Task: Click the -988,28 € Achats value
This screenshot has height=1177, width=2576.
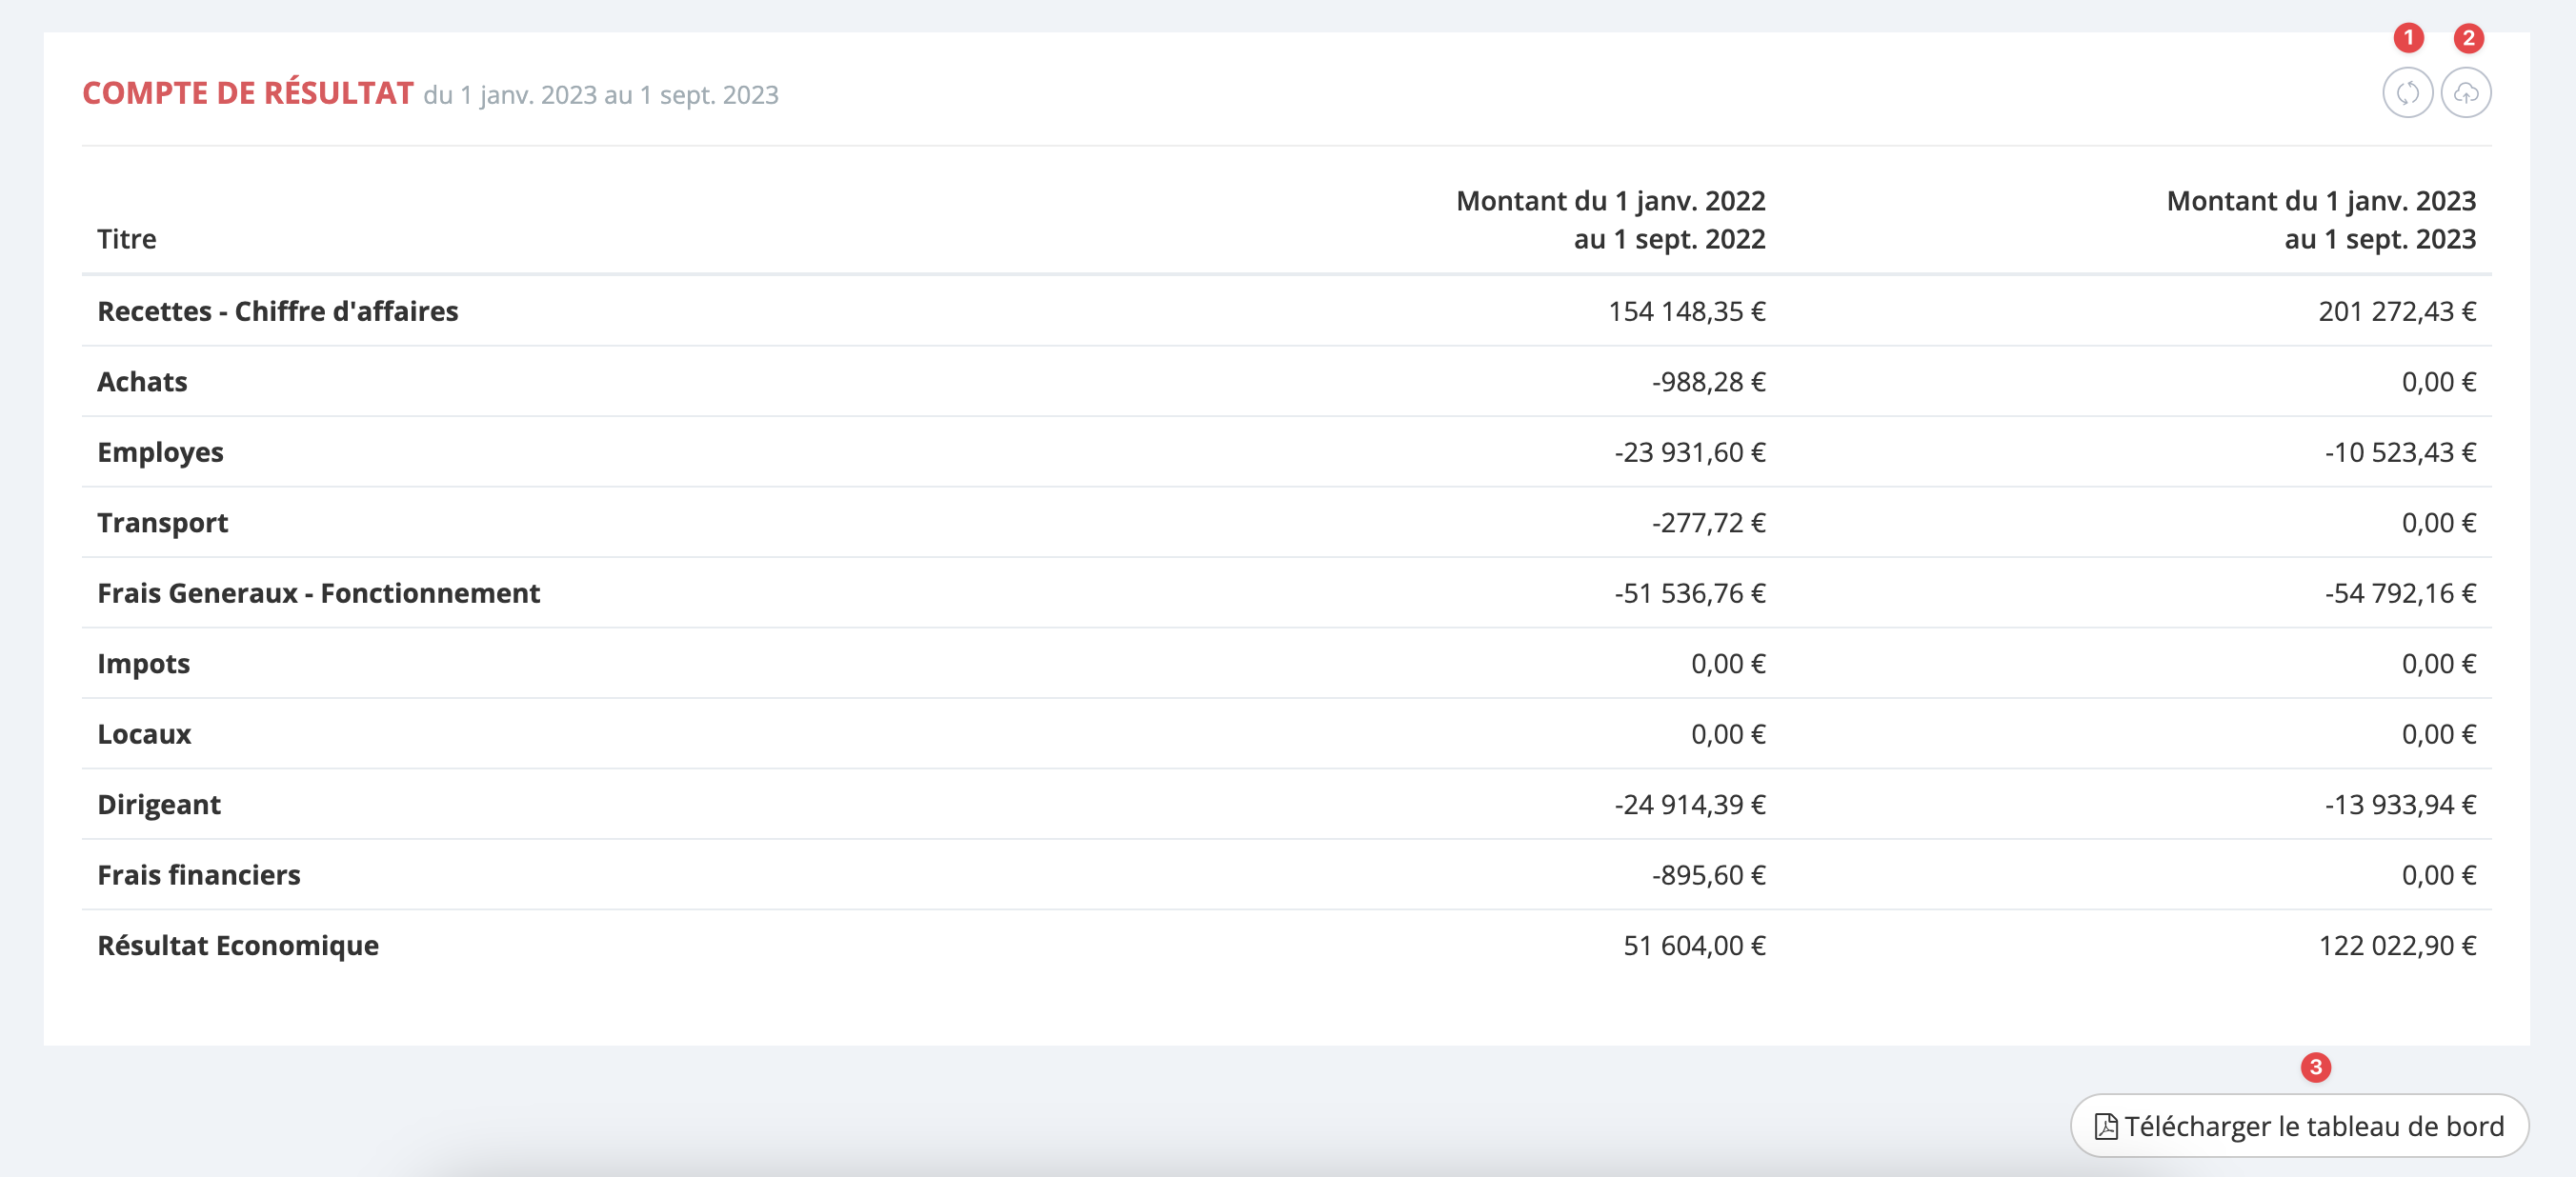Action: [x=1708, y=381]
